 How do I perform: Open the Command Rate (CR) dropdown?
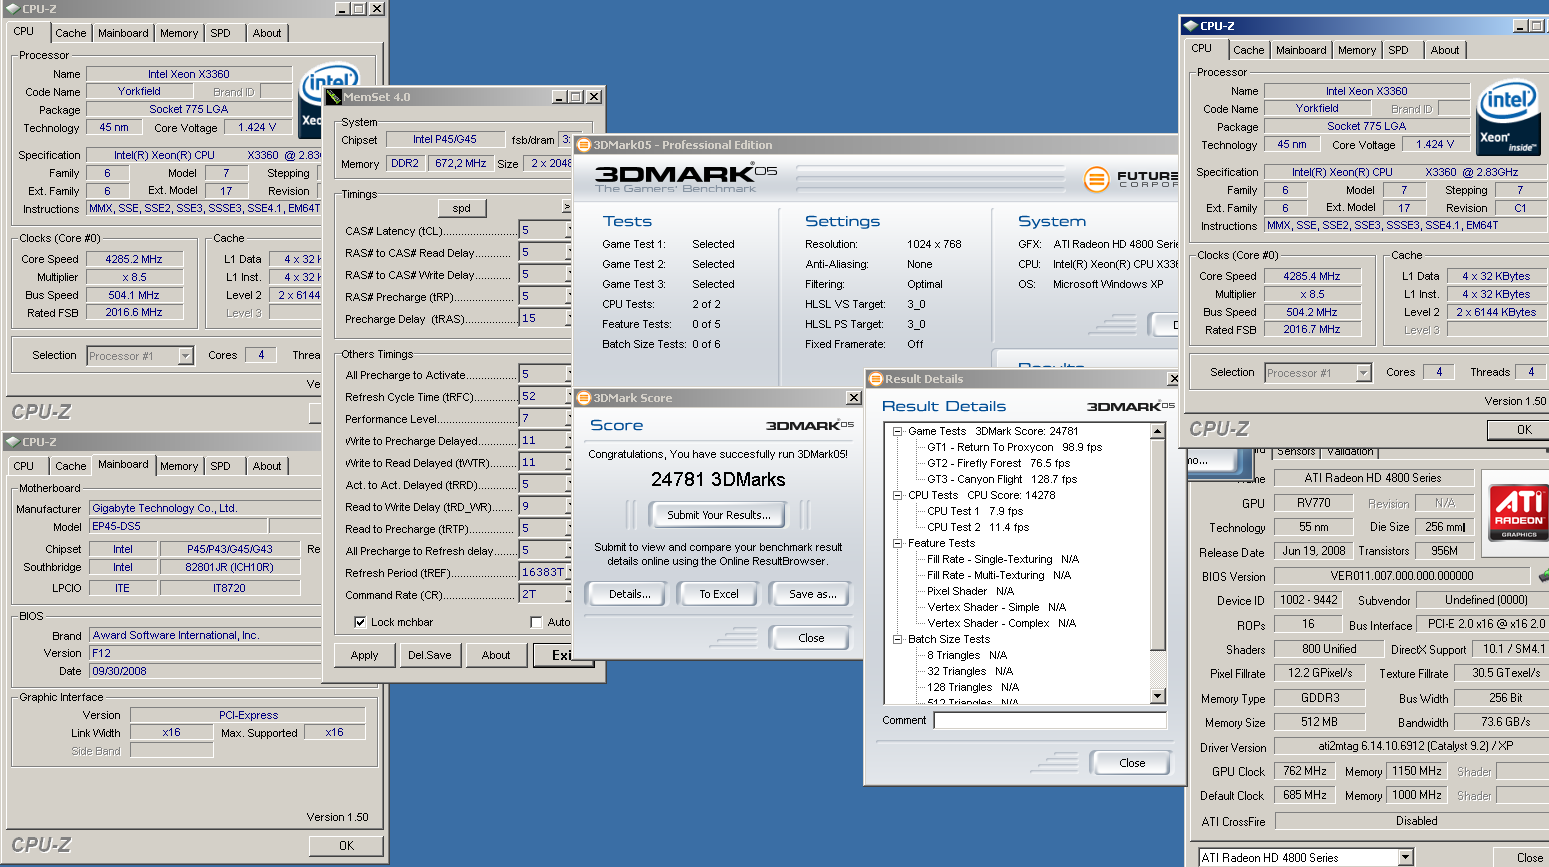tap(544, 594)
